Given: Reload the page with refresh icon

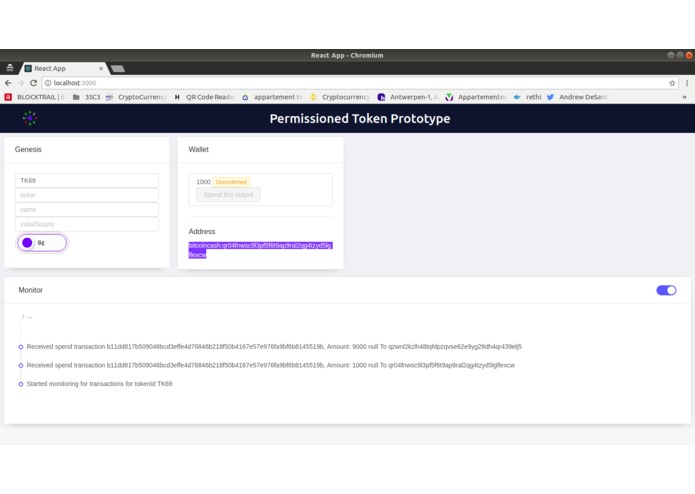Looking at the screenshot, I should point(33,83).
